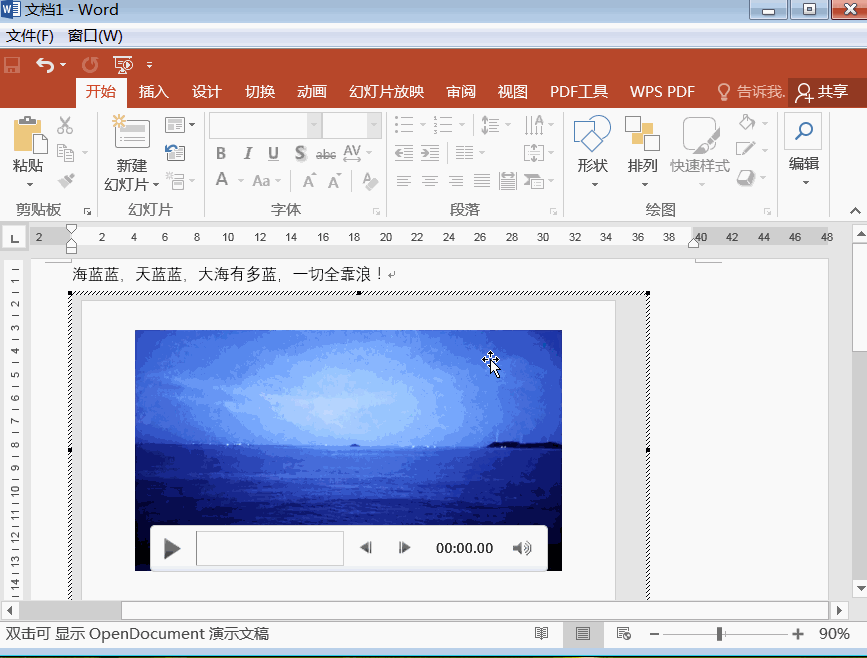Screen dimensions: 867x658
Task: Click the Web Layout view icon
Action: [623, 634]
